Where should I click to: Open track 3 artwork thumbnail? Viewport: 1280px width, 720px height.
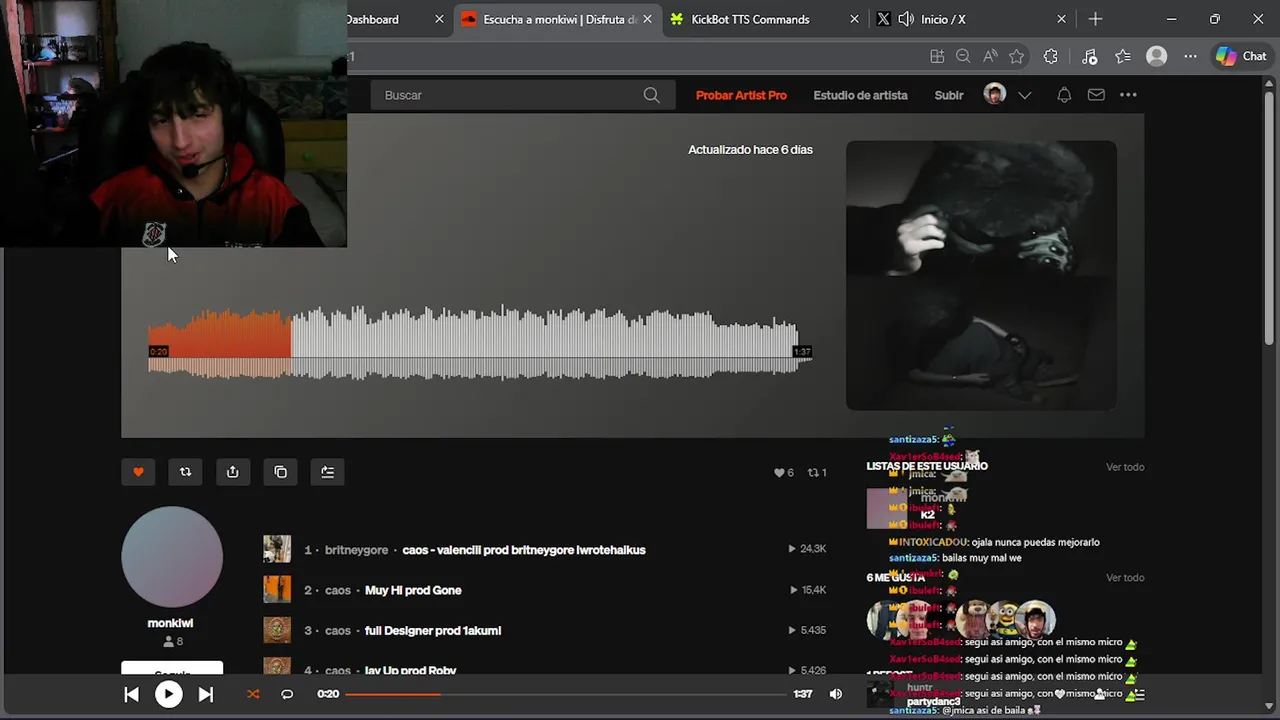click(277, 630)
